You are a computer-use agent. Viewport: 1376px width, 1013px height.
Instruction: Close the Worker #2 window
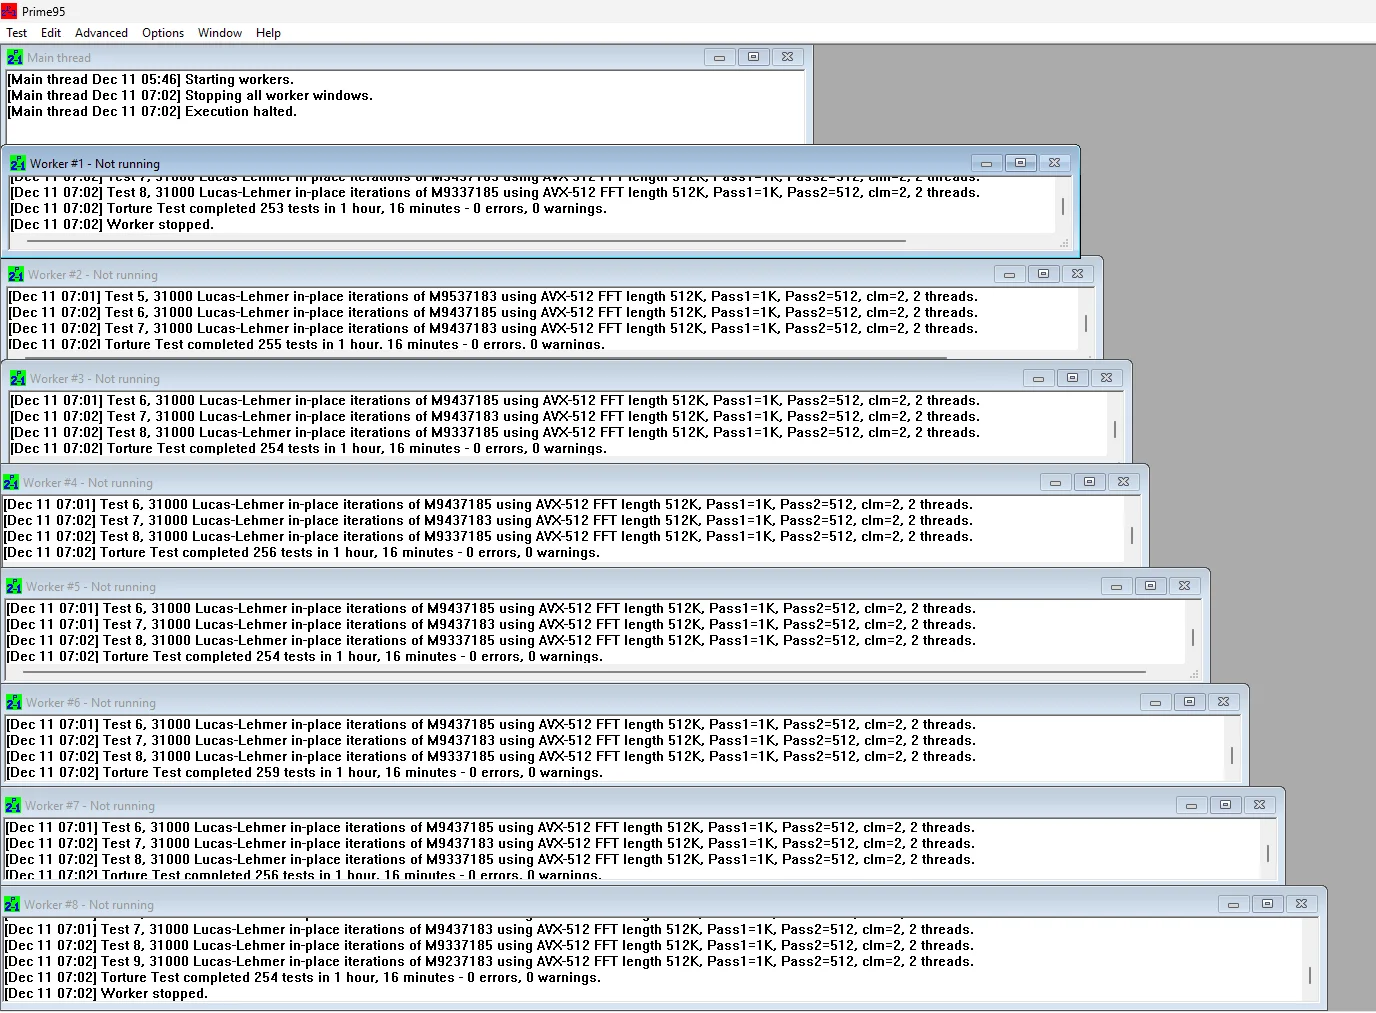click(1077, 274)
